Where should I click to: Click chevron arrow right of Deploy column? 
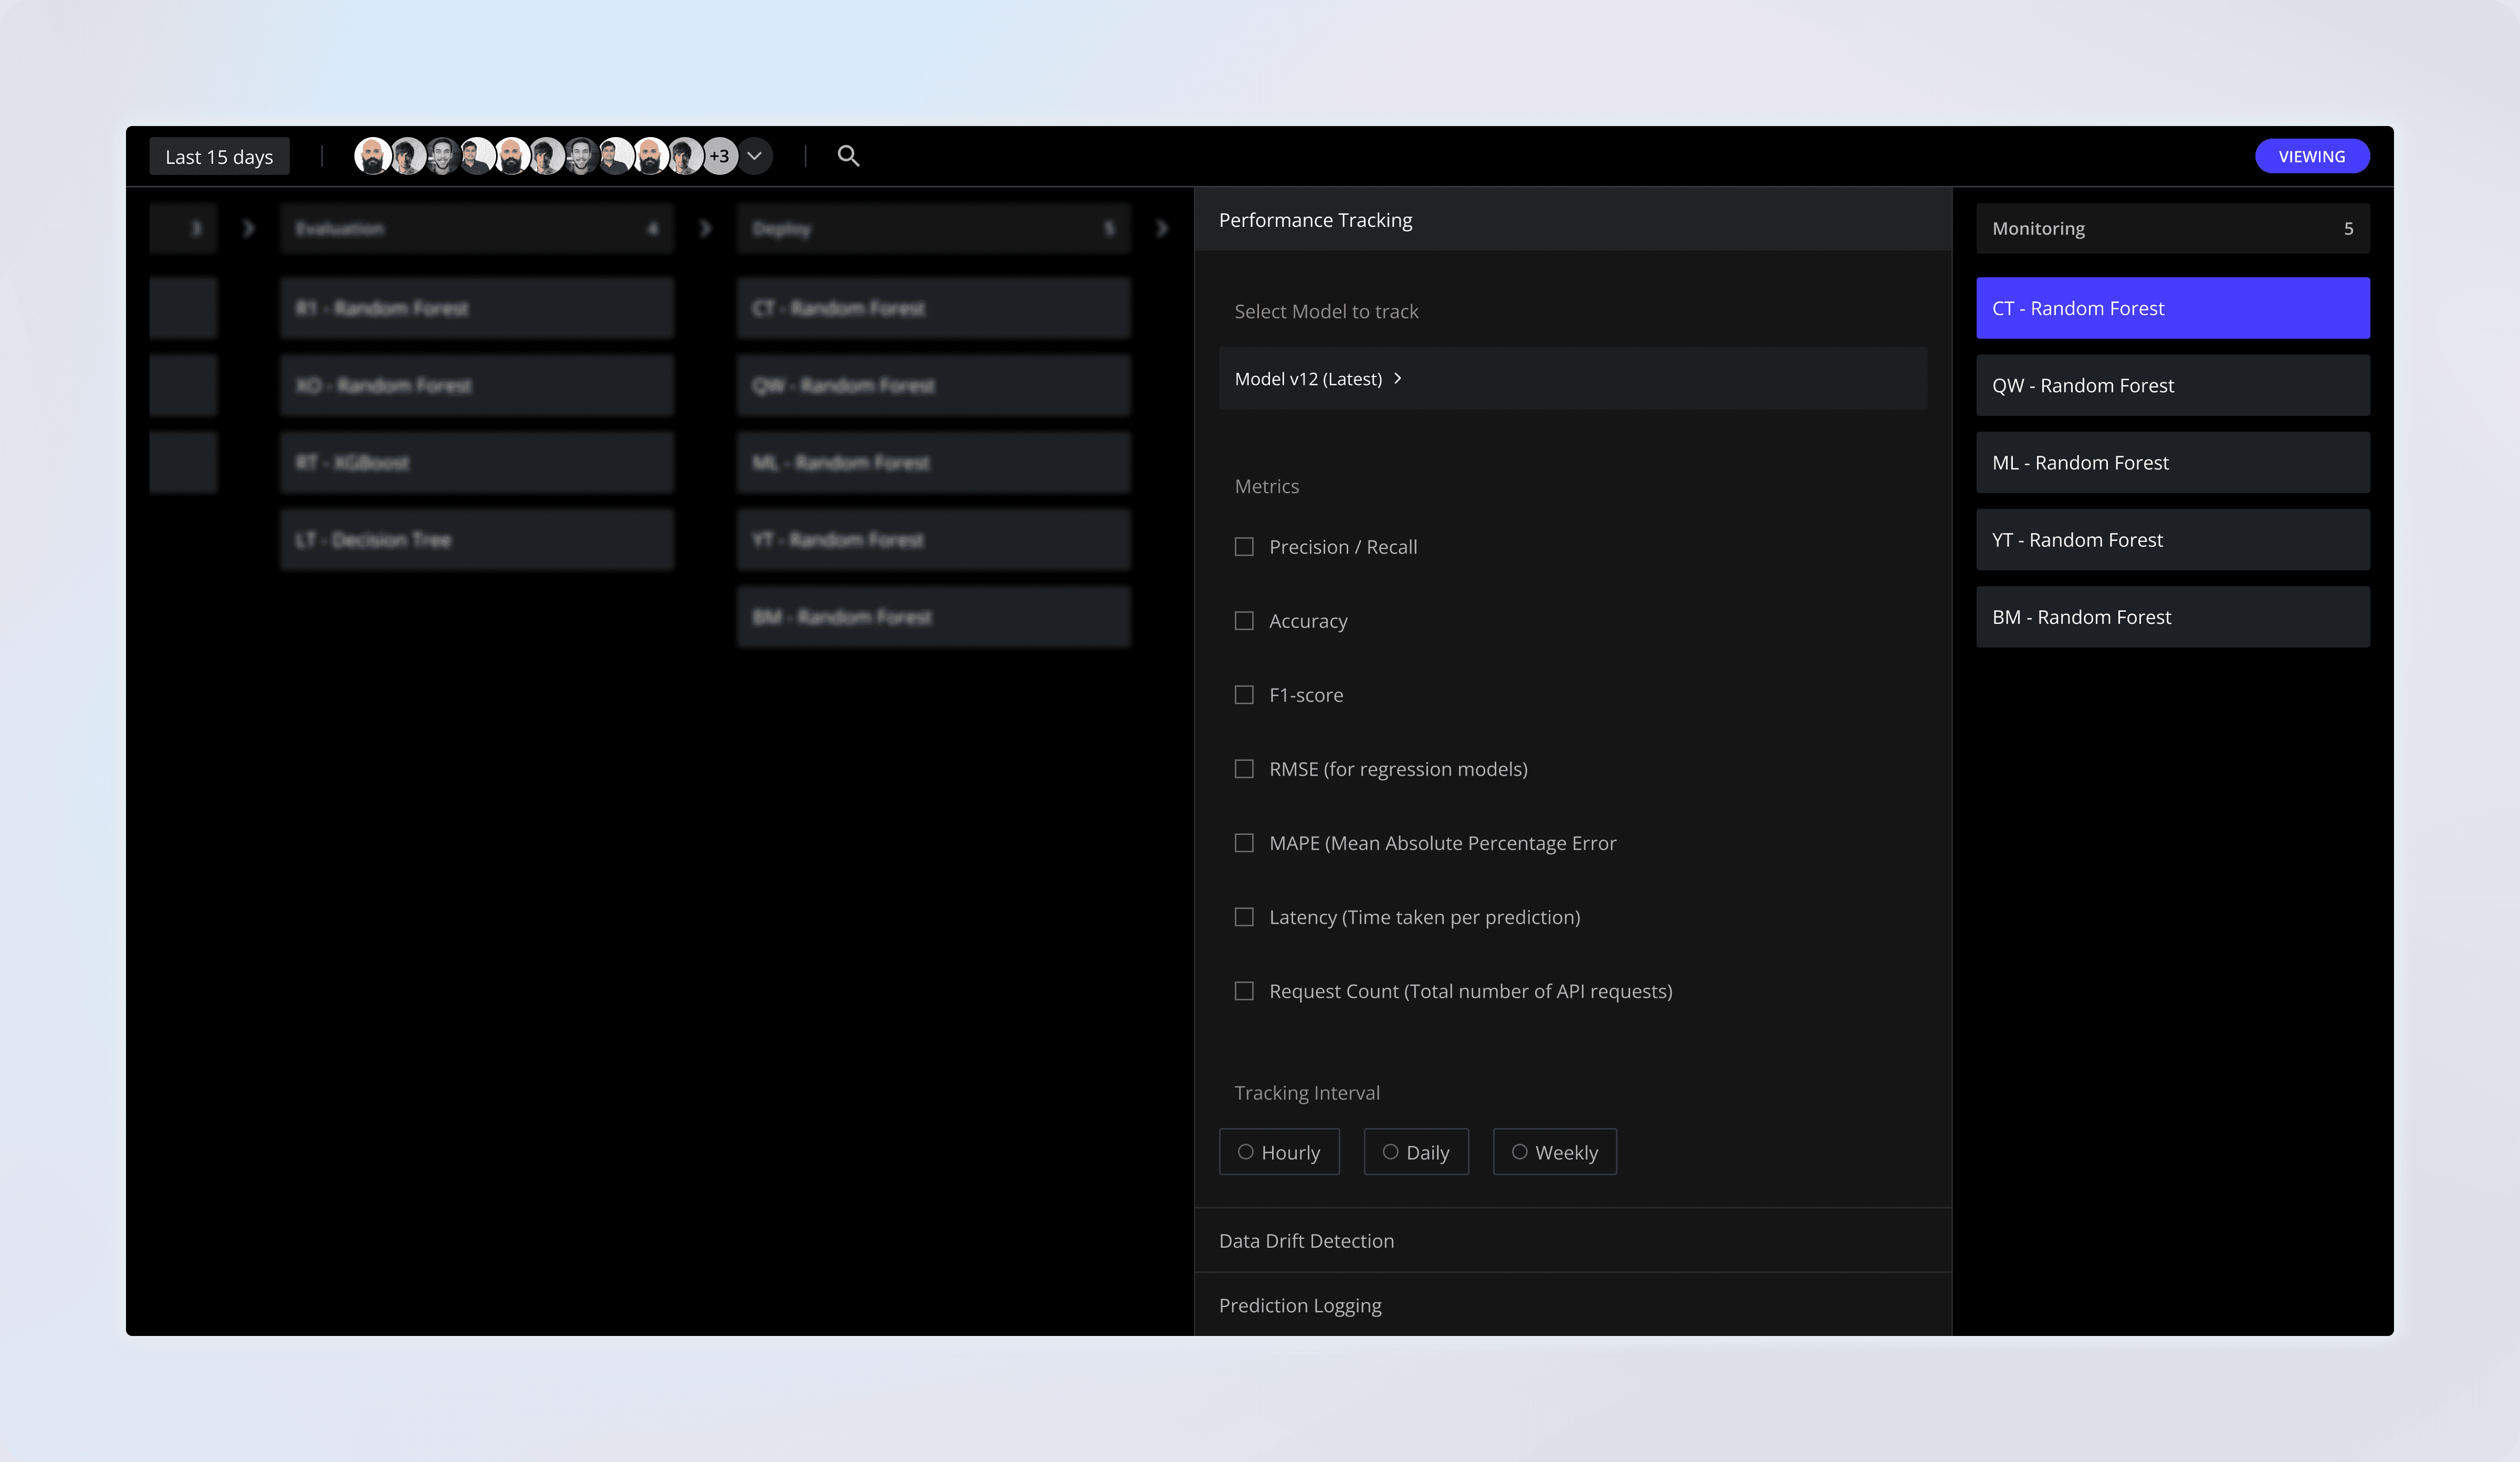pyautogui.click(x=1162, y=229)
